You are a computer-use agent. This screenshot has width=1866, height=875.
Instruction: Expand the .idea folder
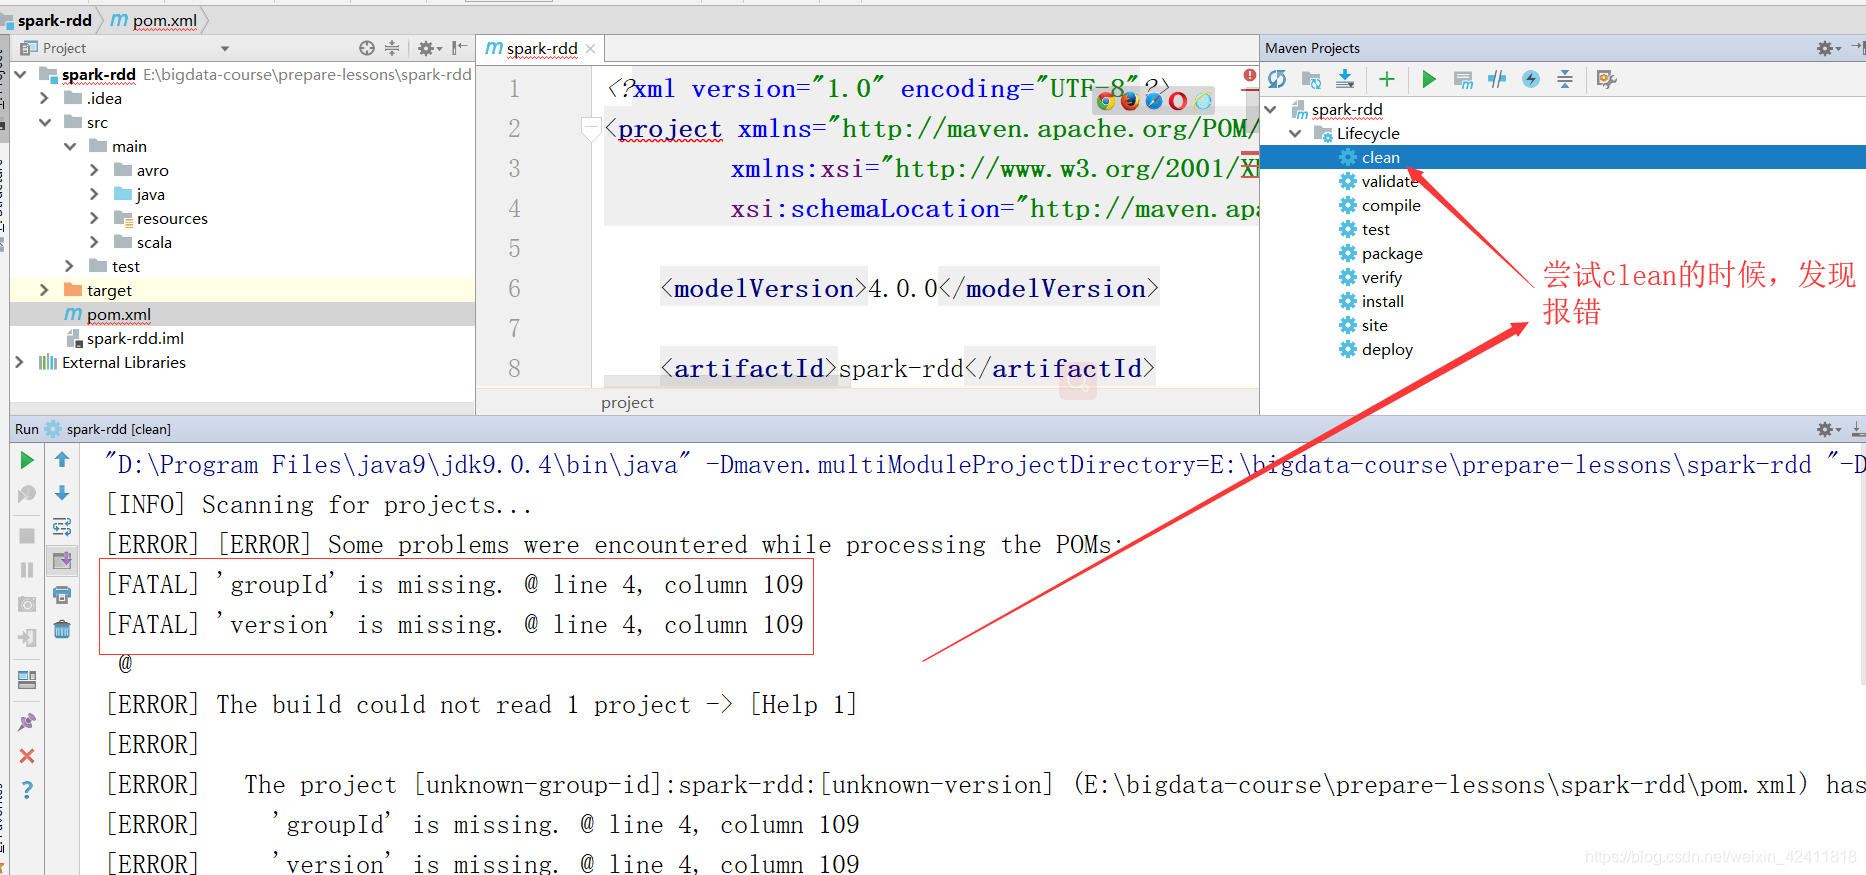coord(44,98)
